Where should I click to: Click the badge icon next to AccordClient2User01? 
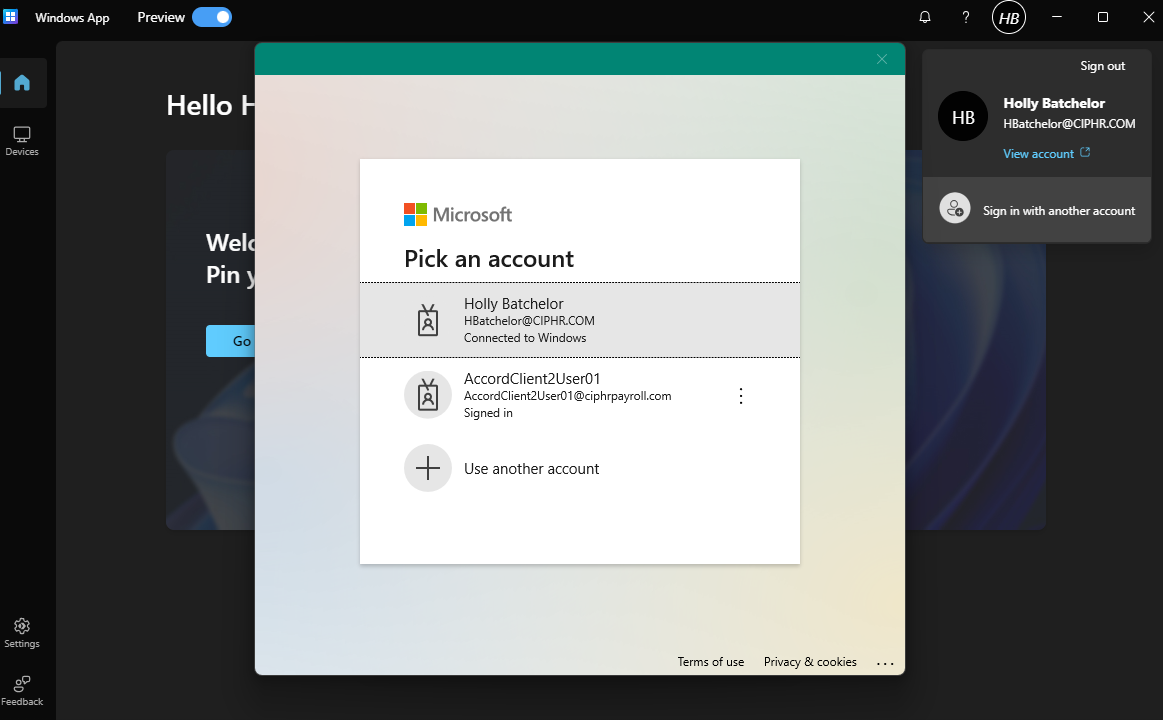tap(428, 394)
